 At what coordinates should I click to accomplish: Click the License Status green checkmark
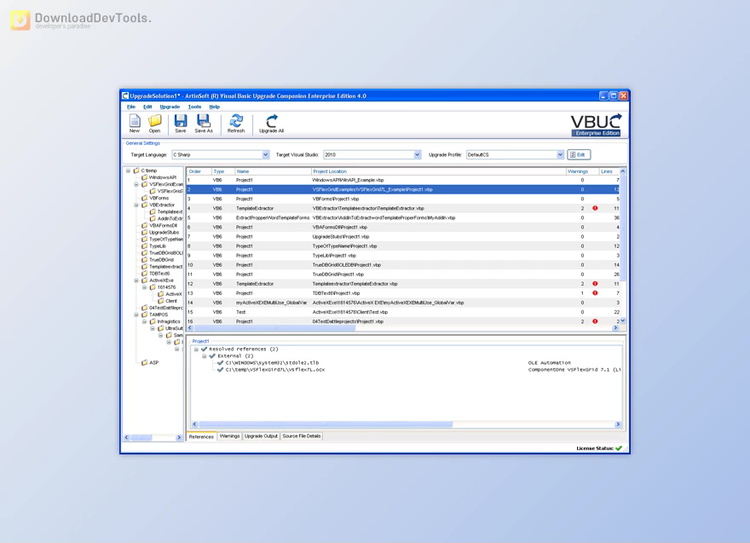[618, 448]
